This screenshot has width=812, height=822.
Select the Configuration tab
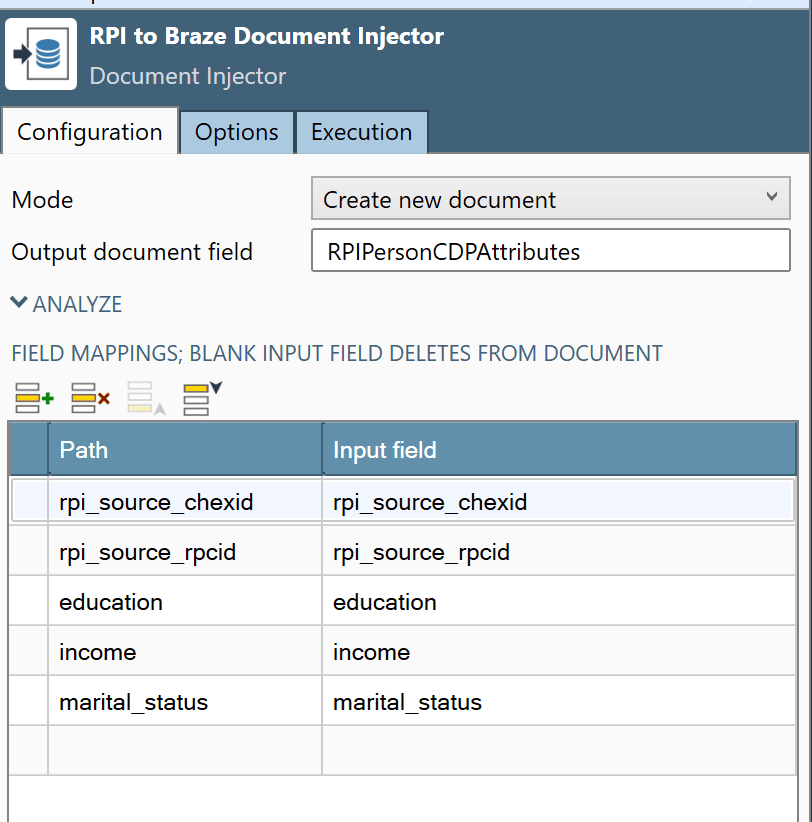(x=90, y=132)
